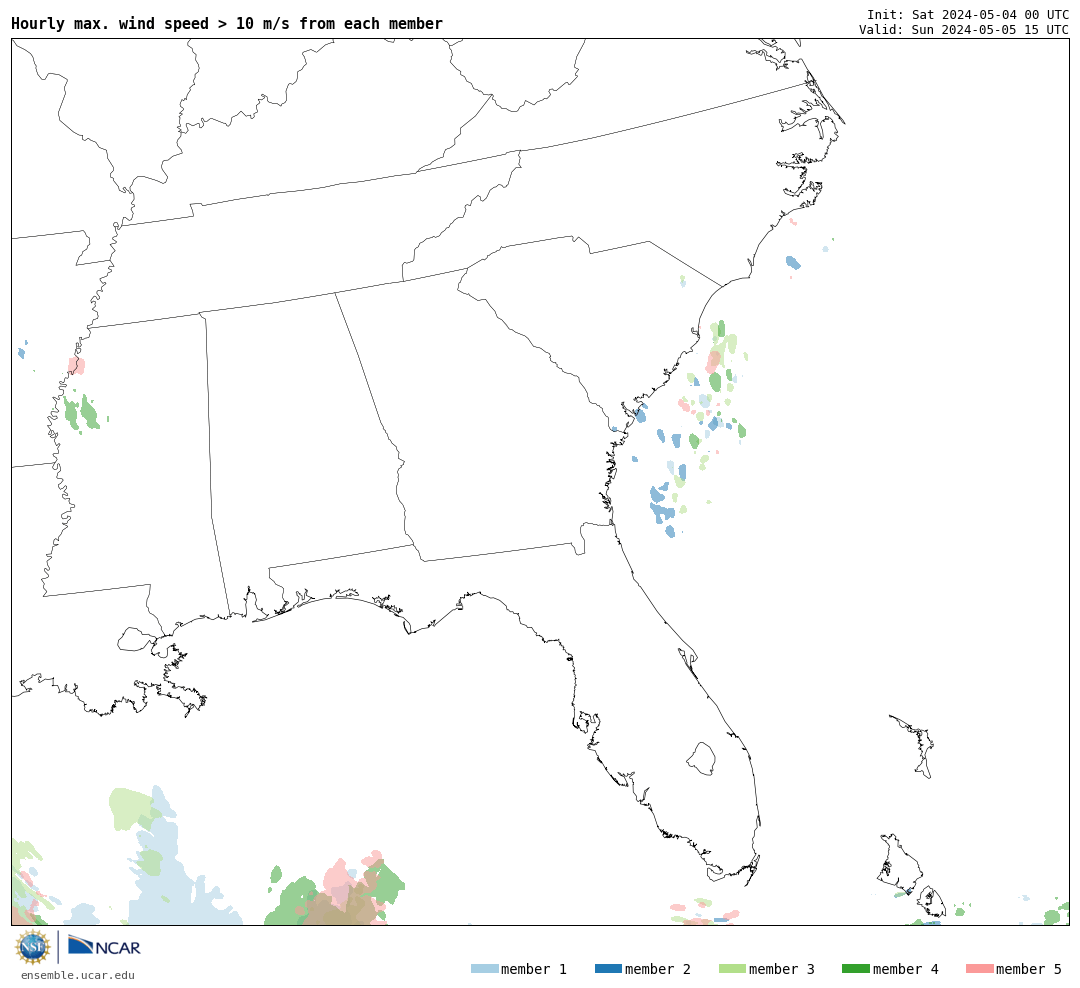Click the 'member 2' legend label
The width and height of the screenshot is (1080, 988).
click(658, 969)
